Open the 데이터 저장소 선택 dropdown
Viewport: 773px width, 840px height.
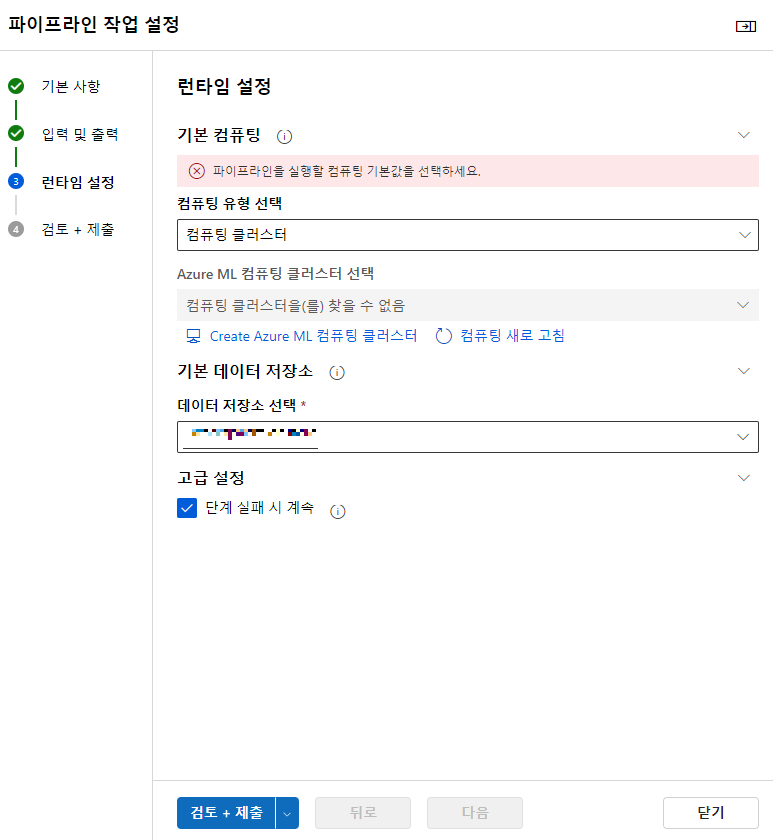[x=468, y=437]
